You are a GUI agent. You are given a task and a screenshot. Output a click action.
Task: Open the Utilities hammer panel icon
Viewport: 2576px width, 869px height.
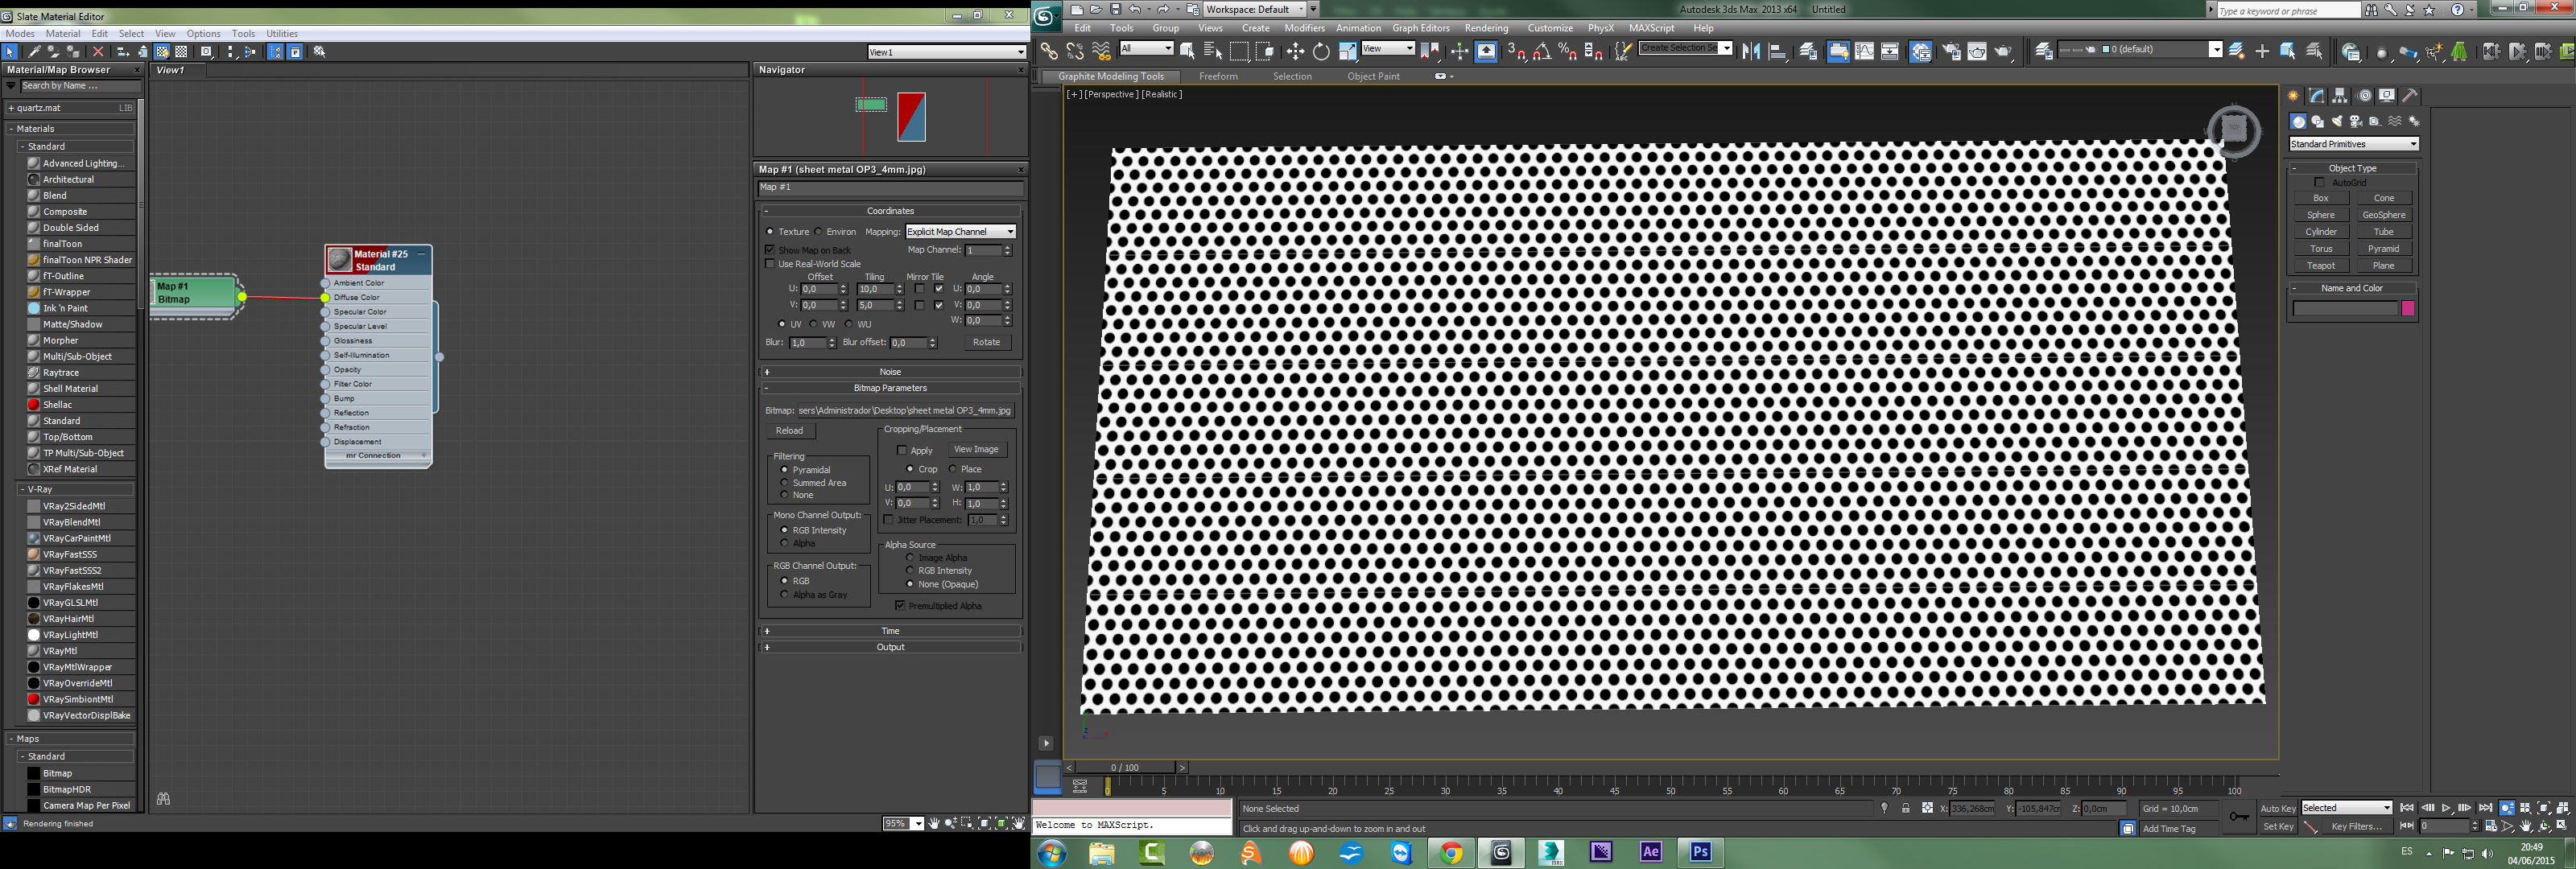click(2410, 96)
